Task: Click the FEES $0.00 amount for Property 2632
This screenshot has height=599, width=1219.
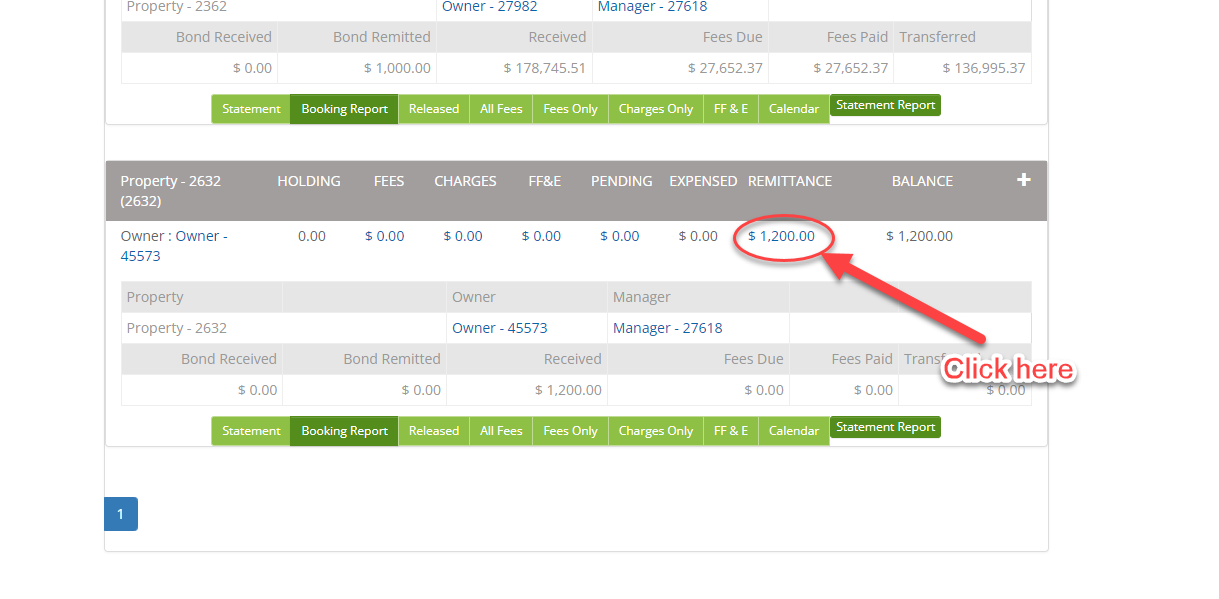Action: point(384,236)
